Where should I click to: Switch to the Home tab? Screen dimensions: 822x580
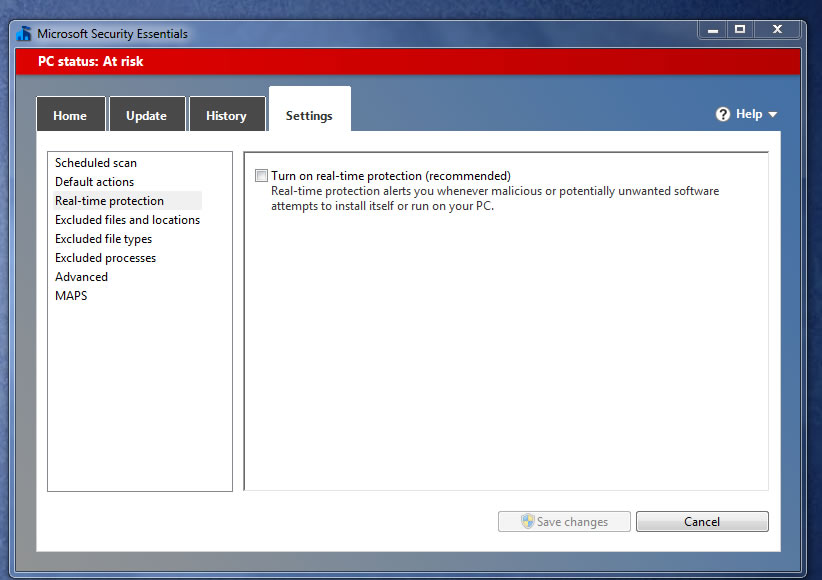point(70,114)
